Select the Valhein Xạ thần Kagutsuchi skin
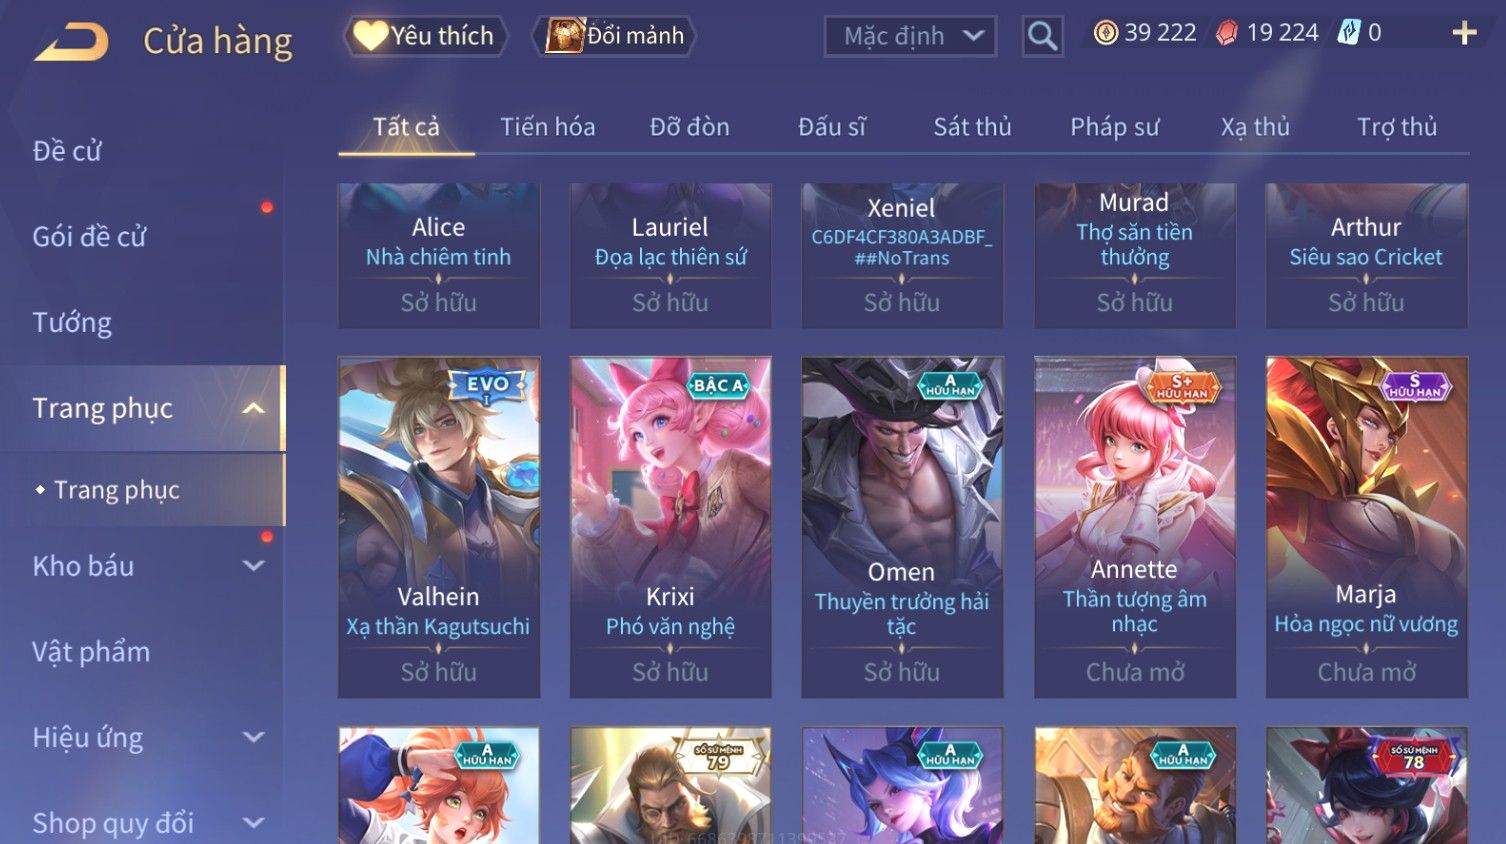The height and width of the screenshot is (844, 1506). (x=439, y=527)
